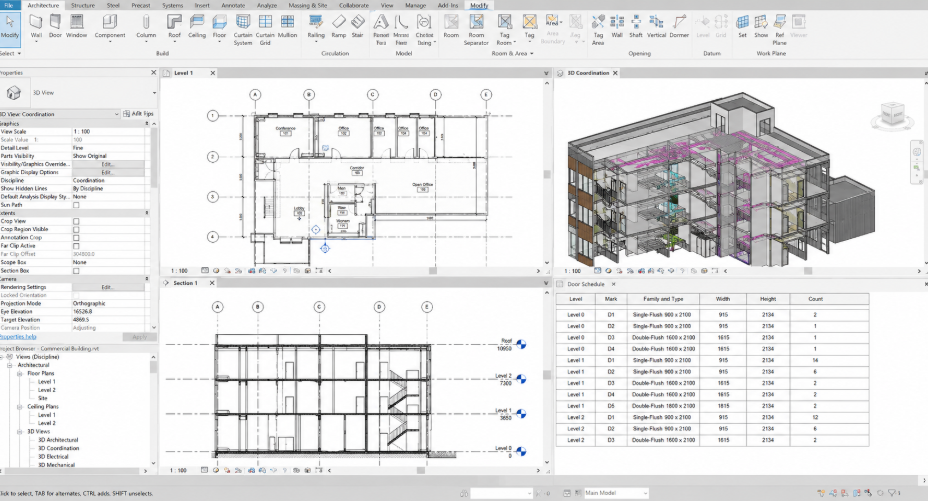The height and width of the screenshot is (501, 928).
Task: Click the Apply button in Properties
Action: [x=140, y=337]
